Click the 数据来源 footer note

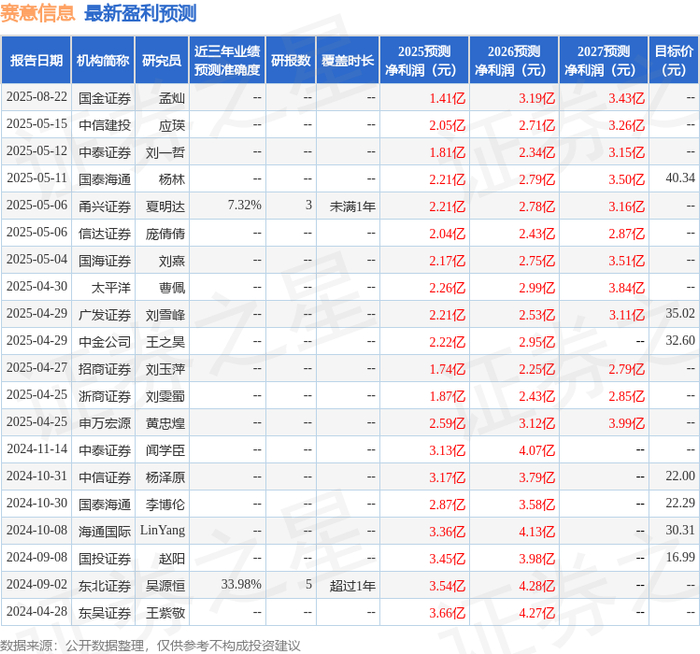click(150, 646)
